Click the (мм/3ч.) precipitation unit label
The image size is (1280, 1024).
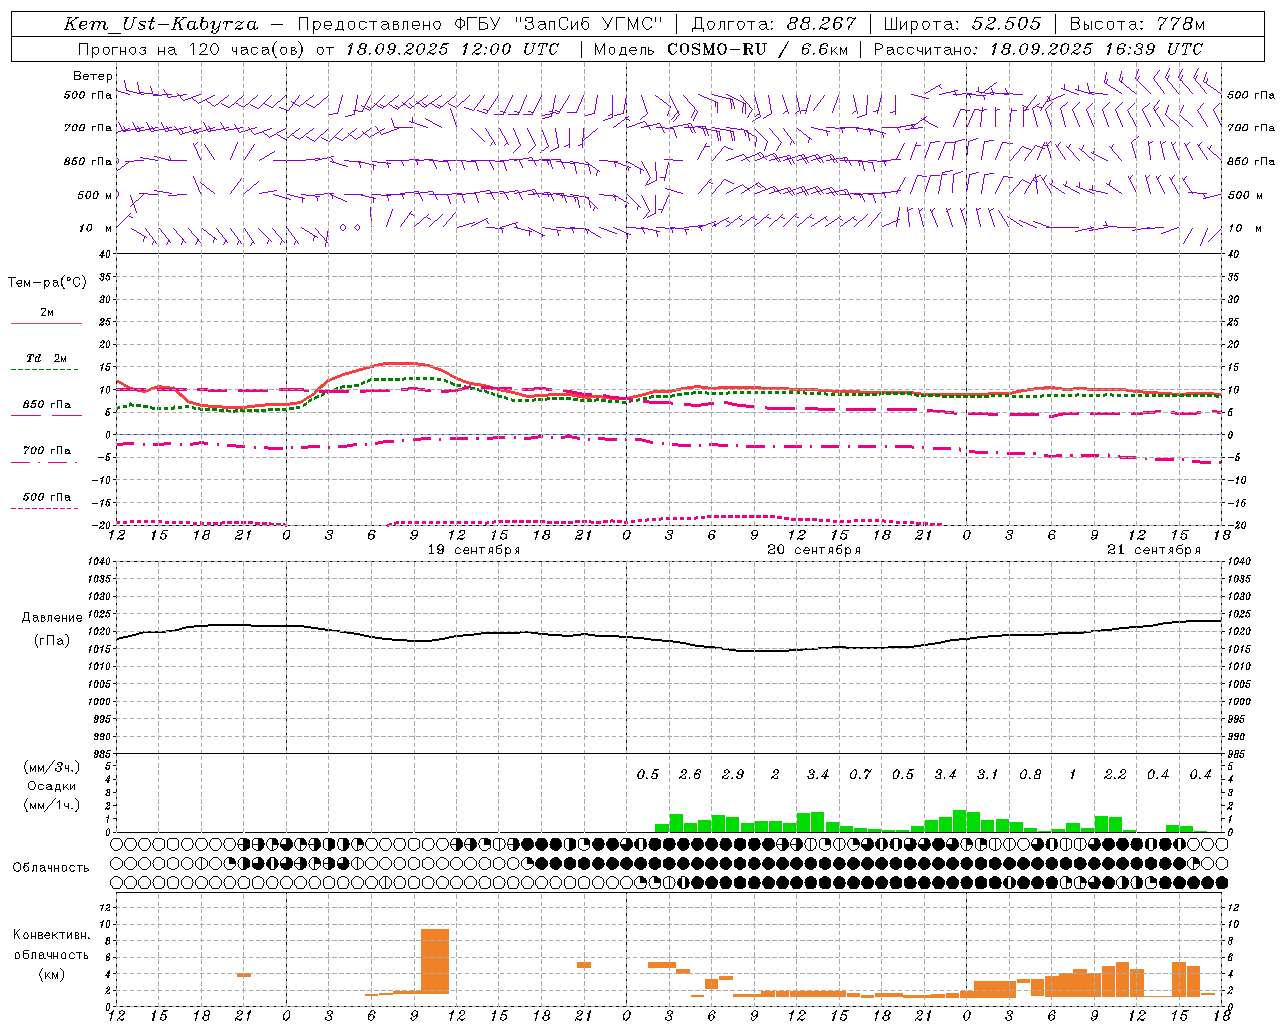[50, 768]
